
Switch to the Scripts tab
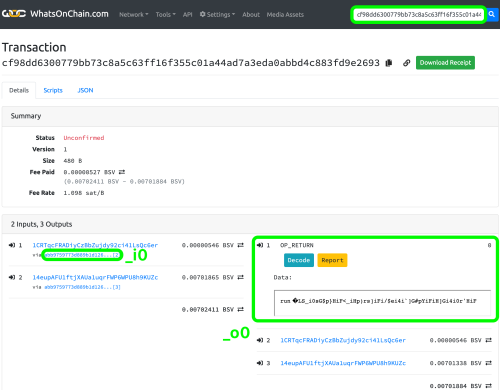coord(53,90)
